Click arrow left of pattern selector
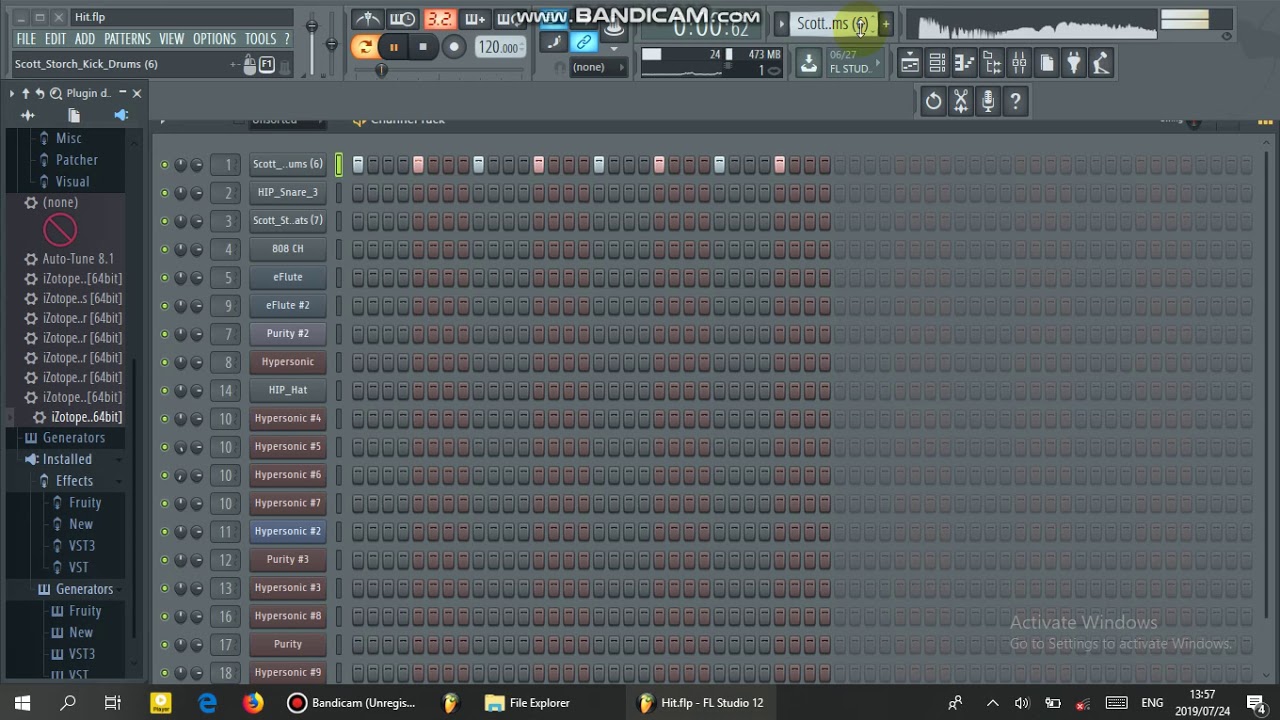 tap(782, 23)
